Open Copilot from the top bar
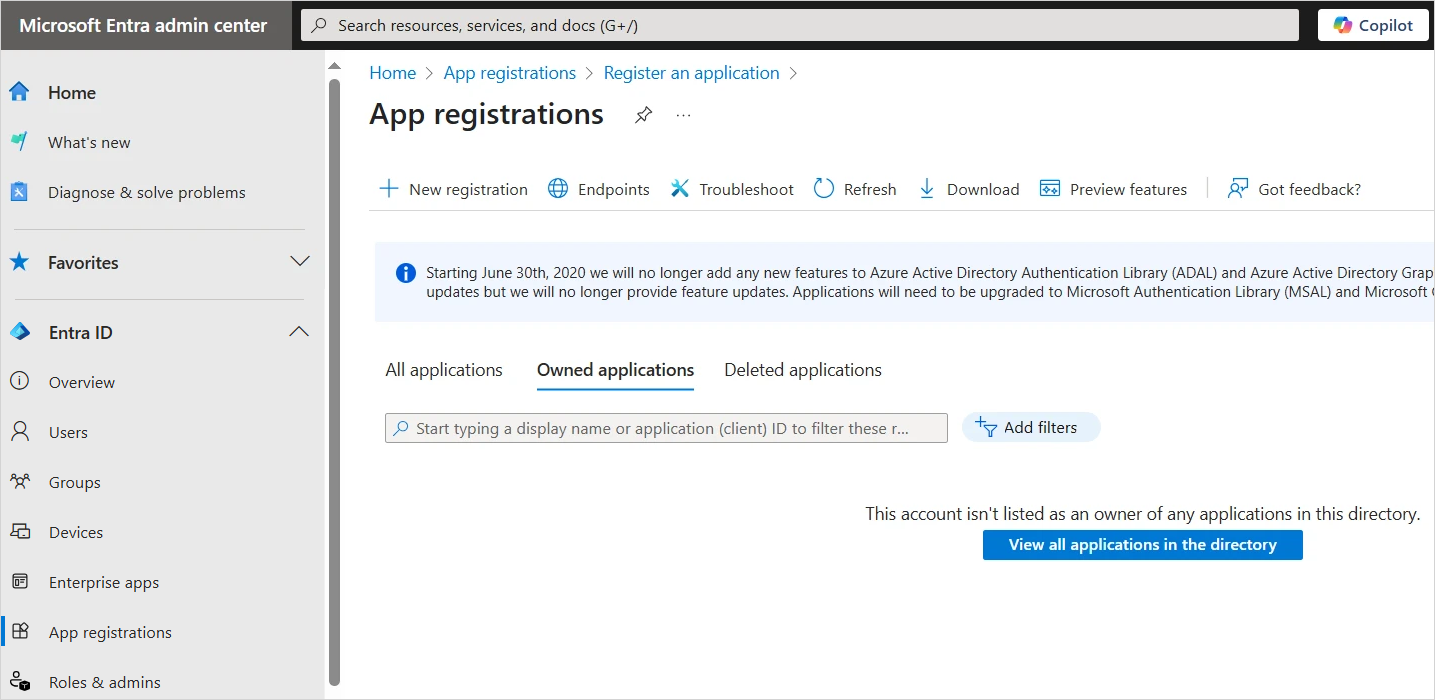This screenshot has height=700, width=1435. pos(1372,25)
